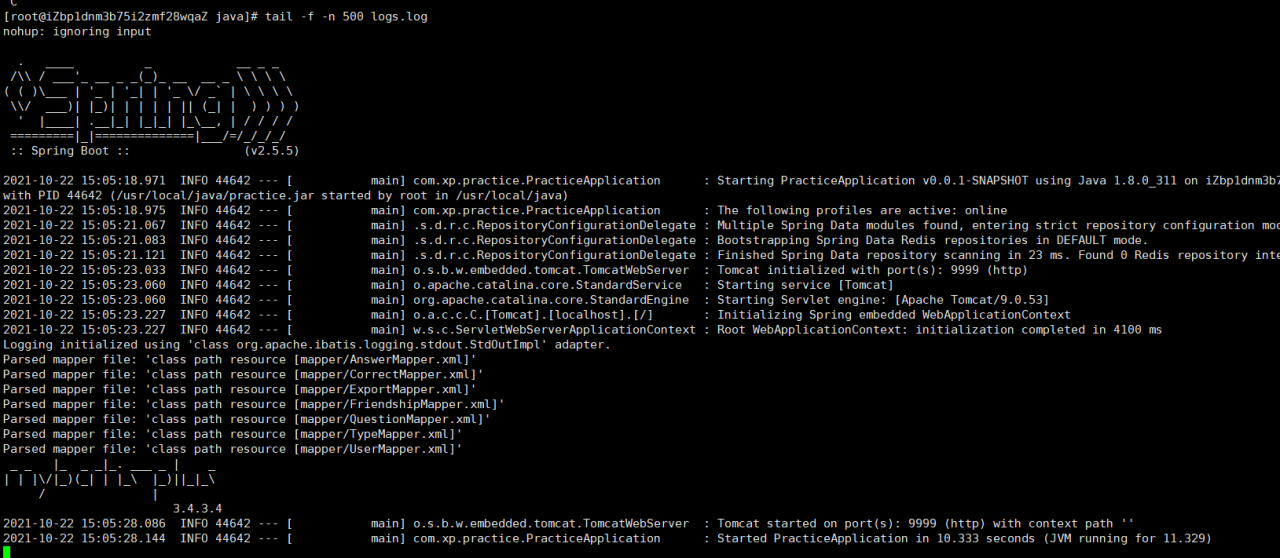Click "Parsed mapper file" AnswerMapper.xml line
1280x558 pixels.
[x=240, y=360]
